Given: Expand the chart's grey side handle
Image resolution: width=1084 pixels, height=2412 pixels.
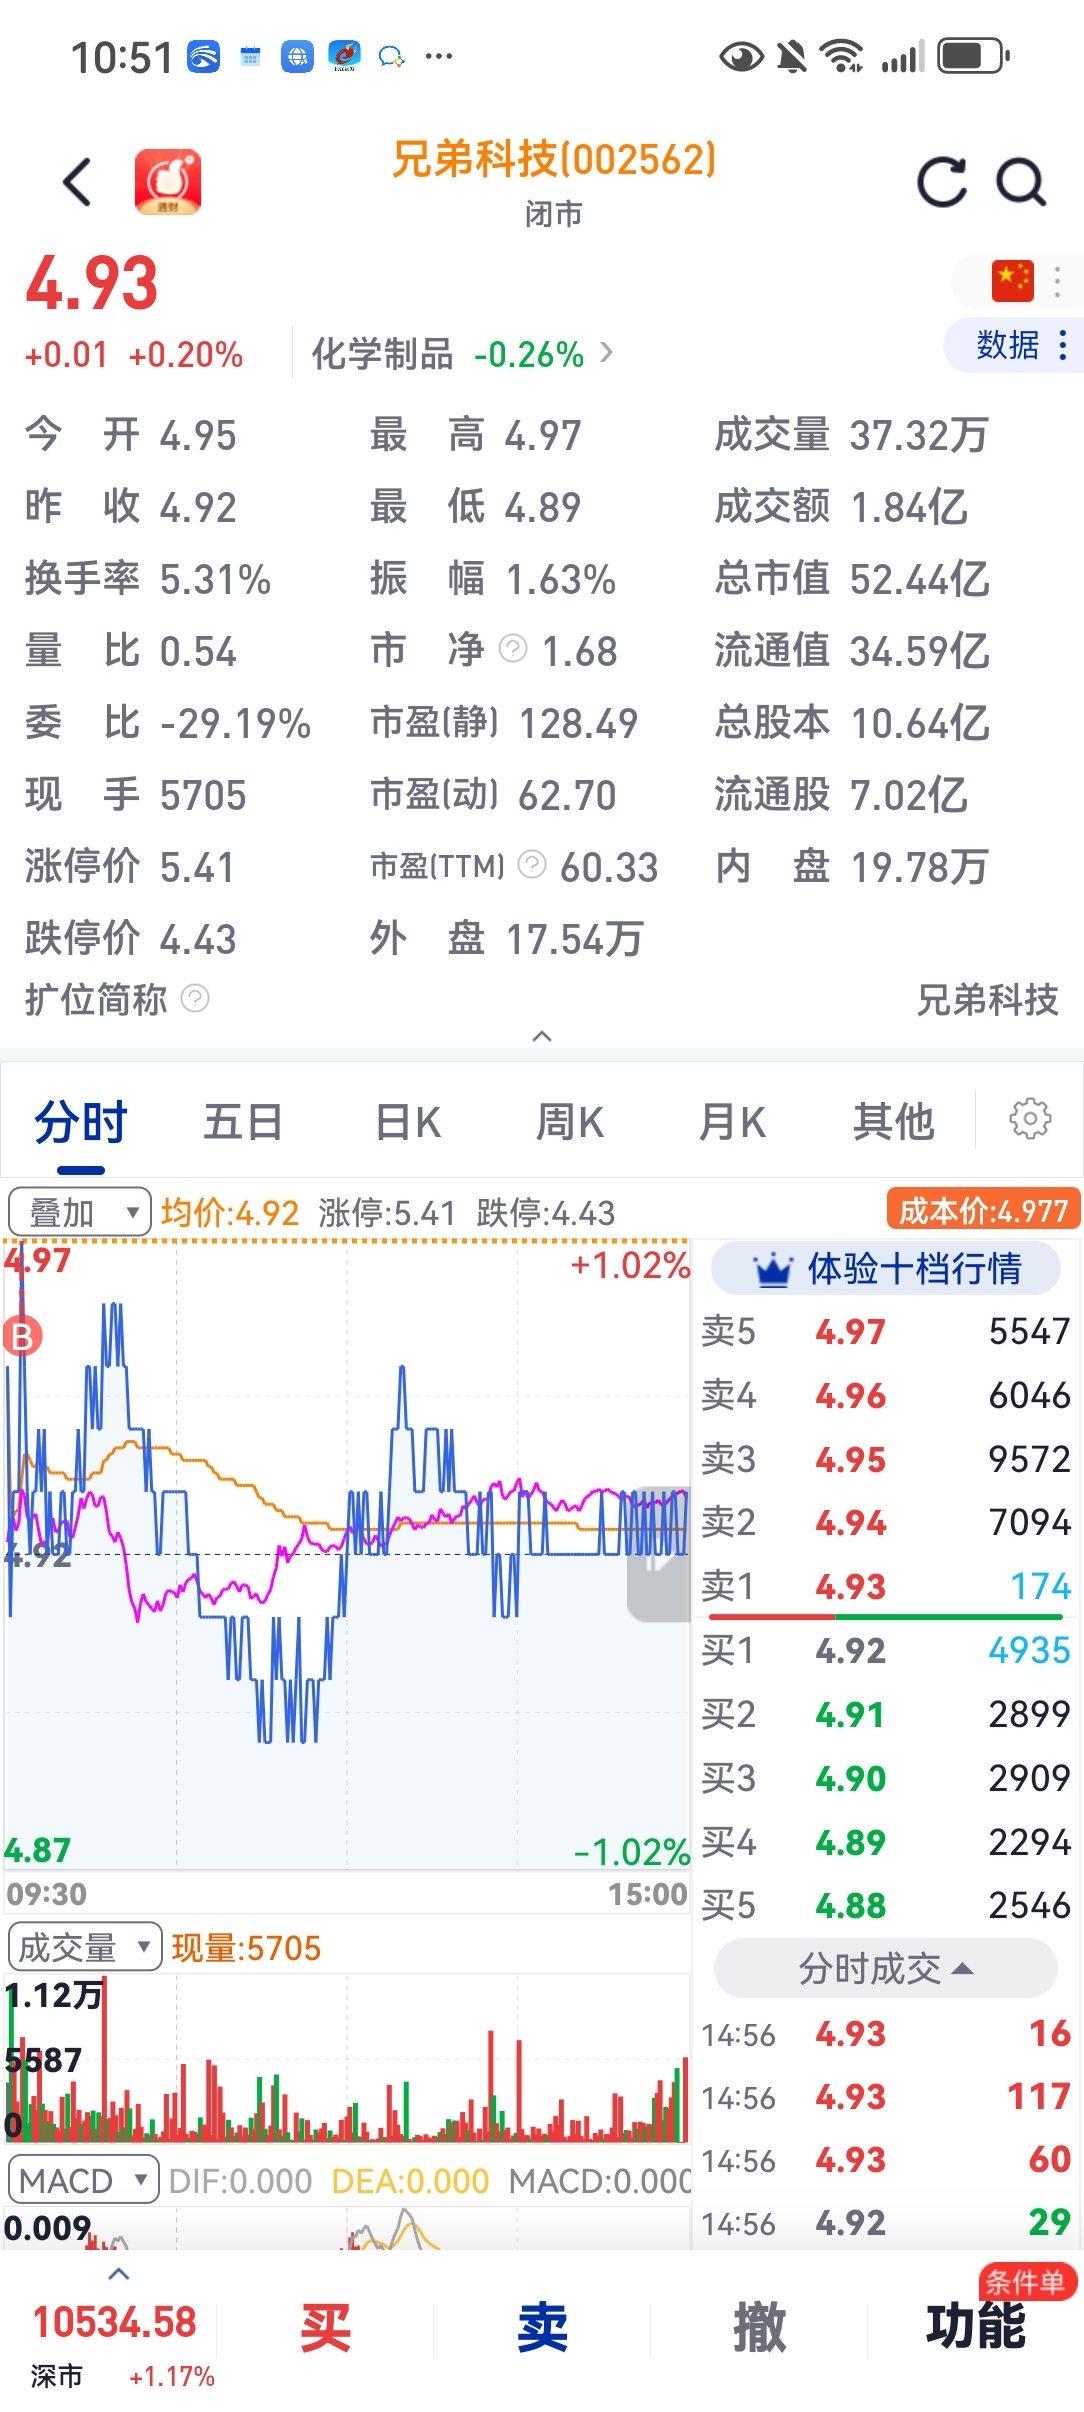Looking at the screenshot, I should tap(658, 1553).
